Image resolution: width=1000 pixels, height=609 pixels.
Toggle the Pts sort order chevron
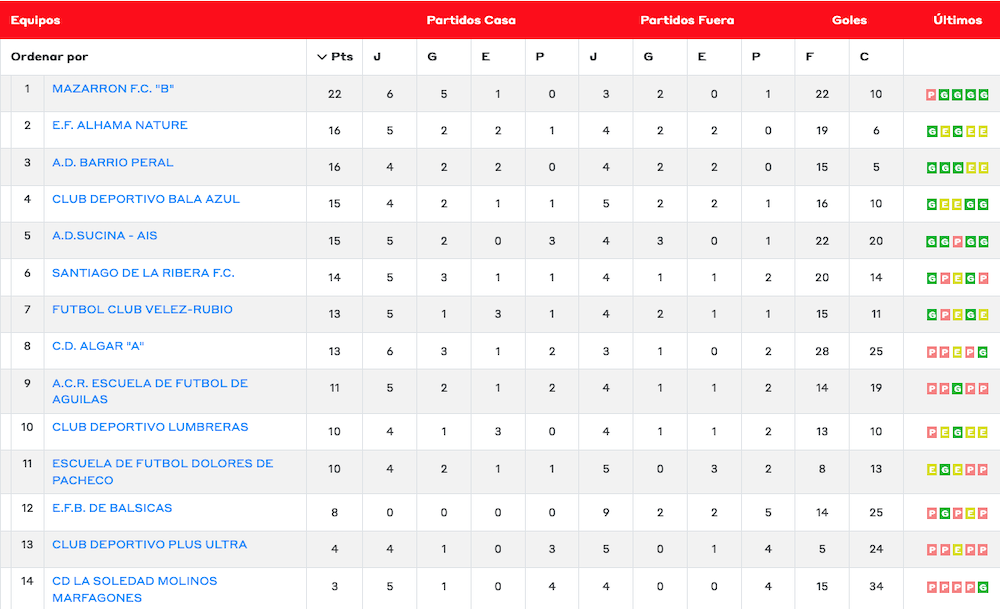(322, 57)
